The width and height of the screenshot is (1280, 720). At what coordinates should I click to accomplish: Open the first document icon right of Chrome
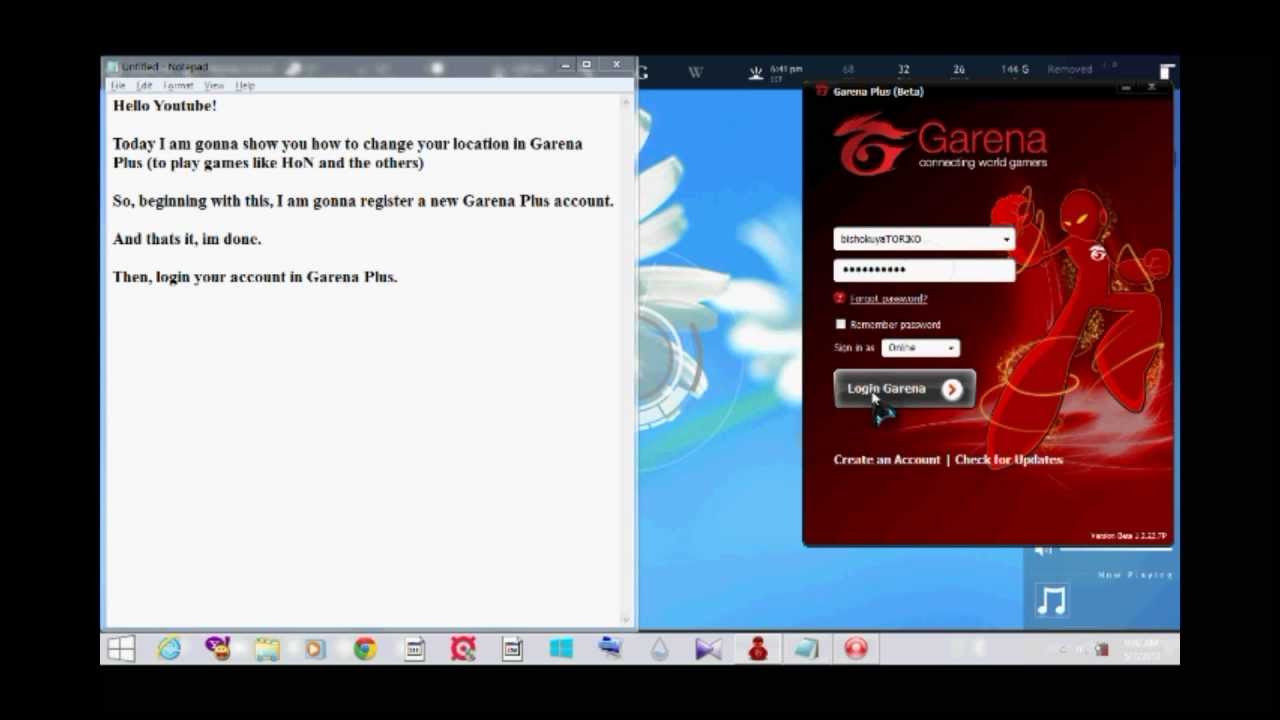414,650
